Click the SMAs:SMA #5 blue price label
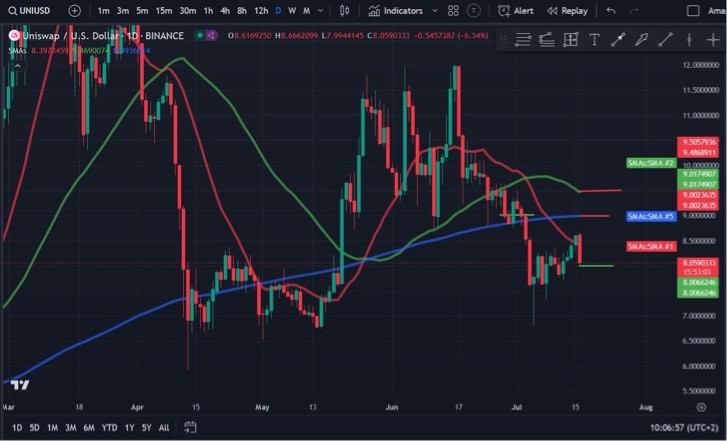The width and height of the screenshot is (727, 441). click(651, 216)
